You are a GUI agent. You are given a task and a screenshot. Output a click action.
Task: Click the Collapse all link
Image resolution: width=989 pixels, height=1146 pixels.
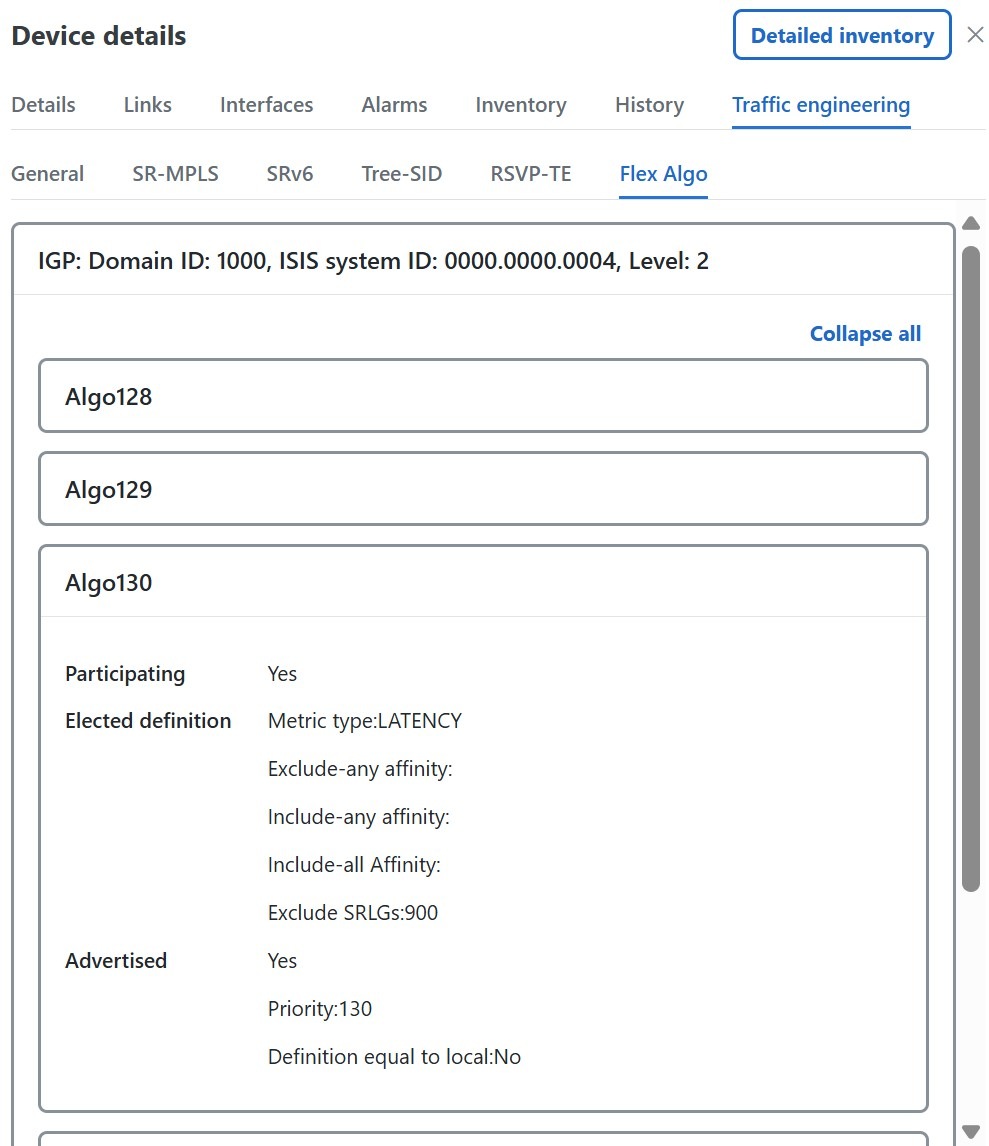click(864, 333)
